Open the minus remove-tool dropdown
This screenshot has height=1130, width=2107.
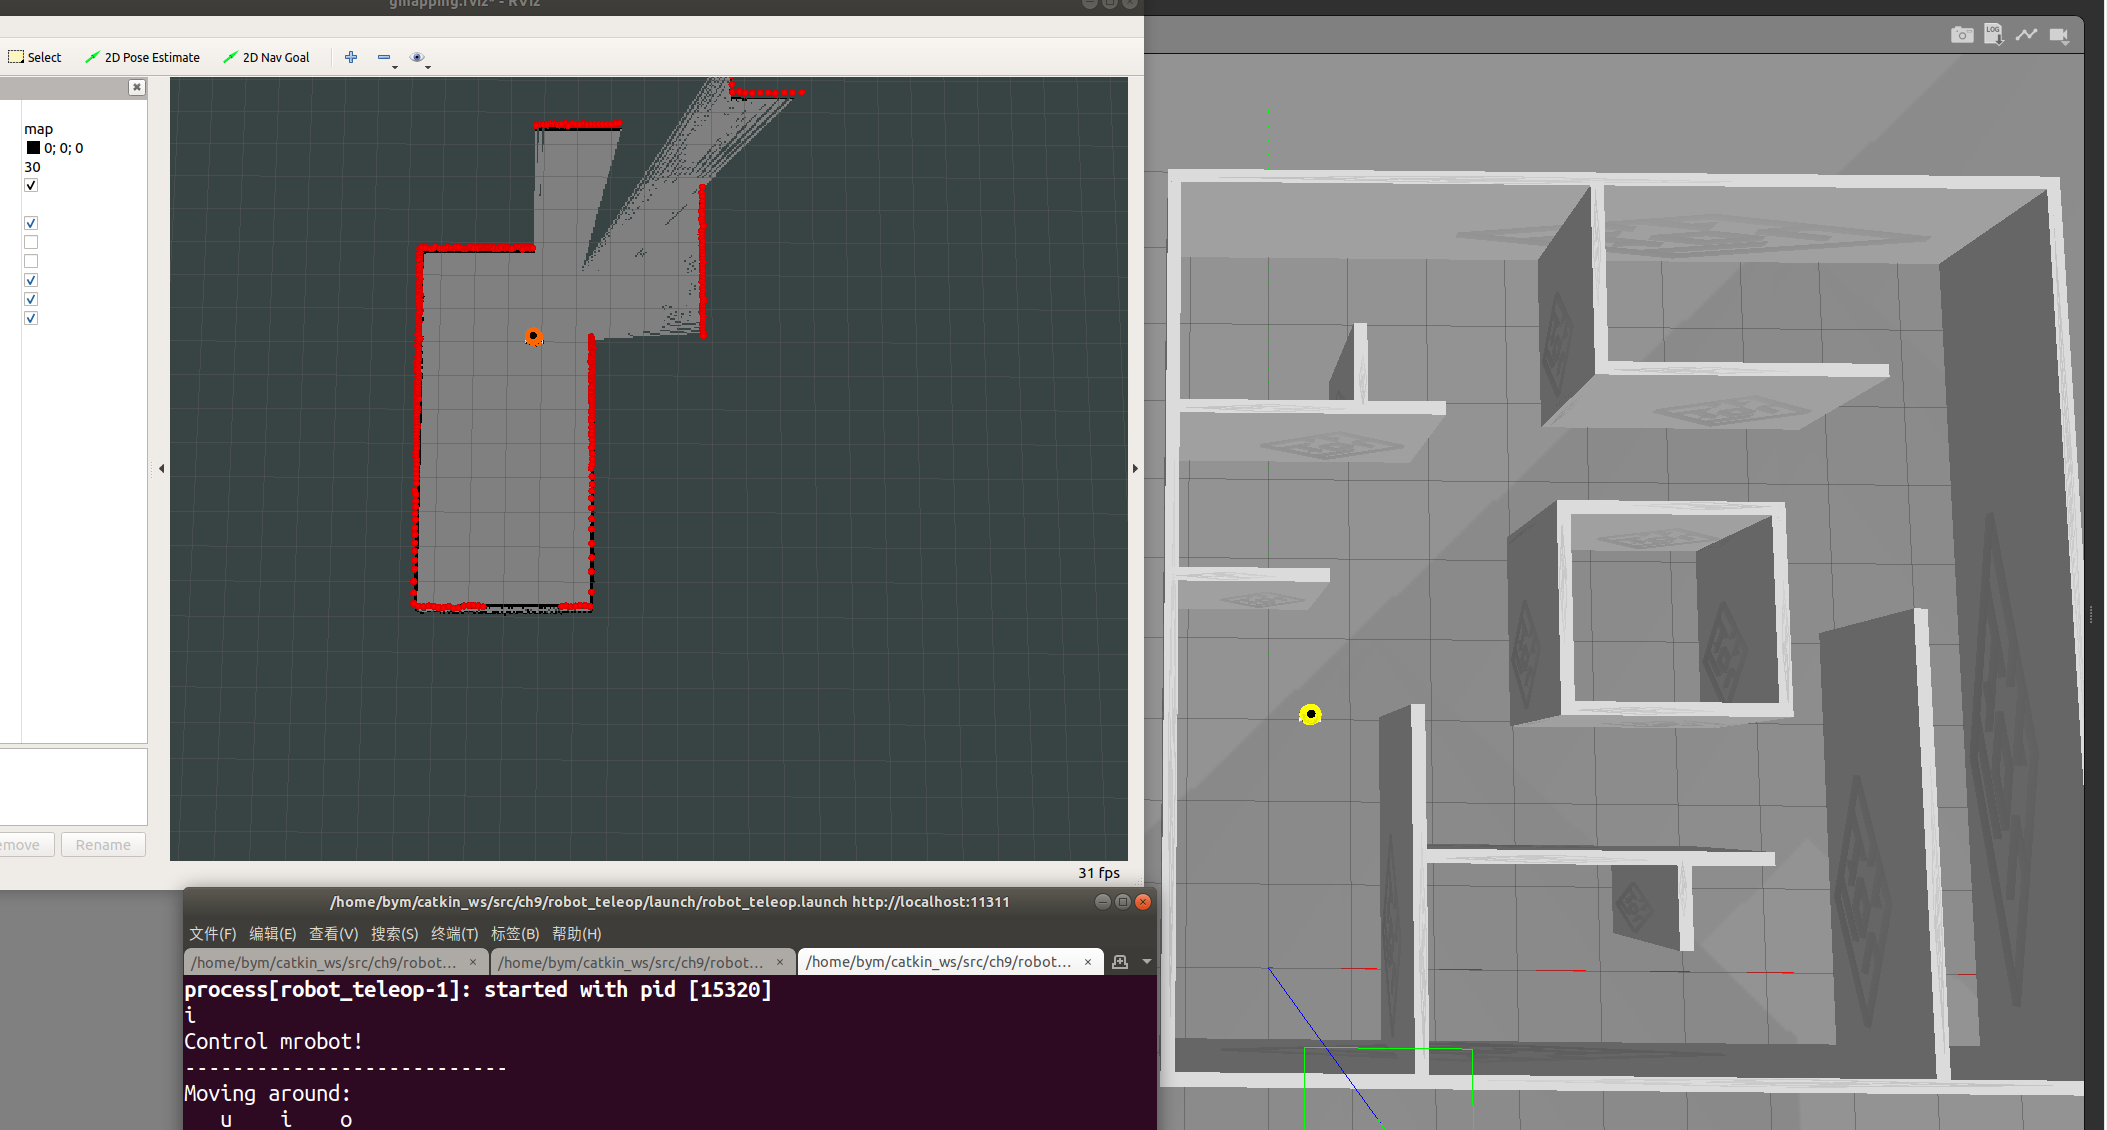(387, 58)
